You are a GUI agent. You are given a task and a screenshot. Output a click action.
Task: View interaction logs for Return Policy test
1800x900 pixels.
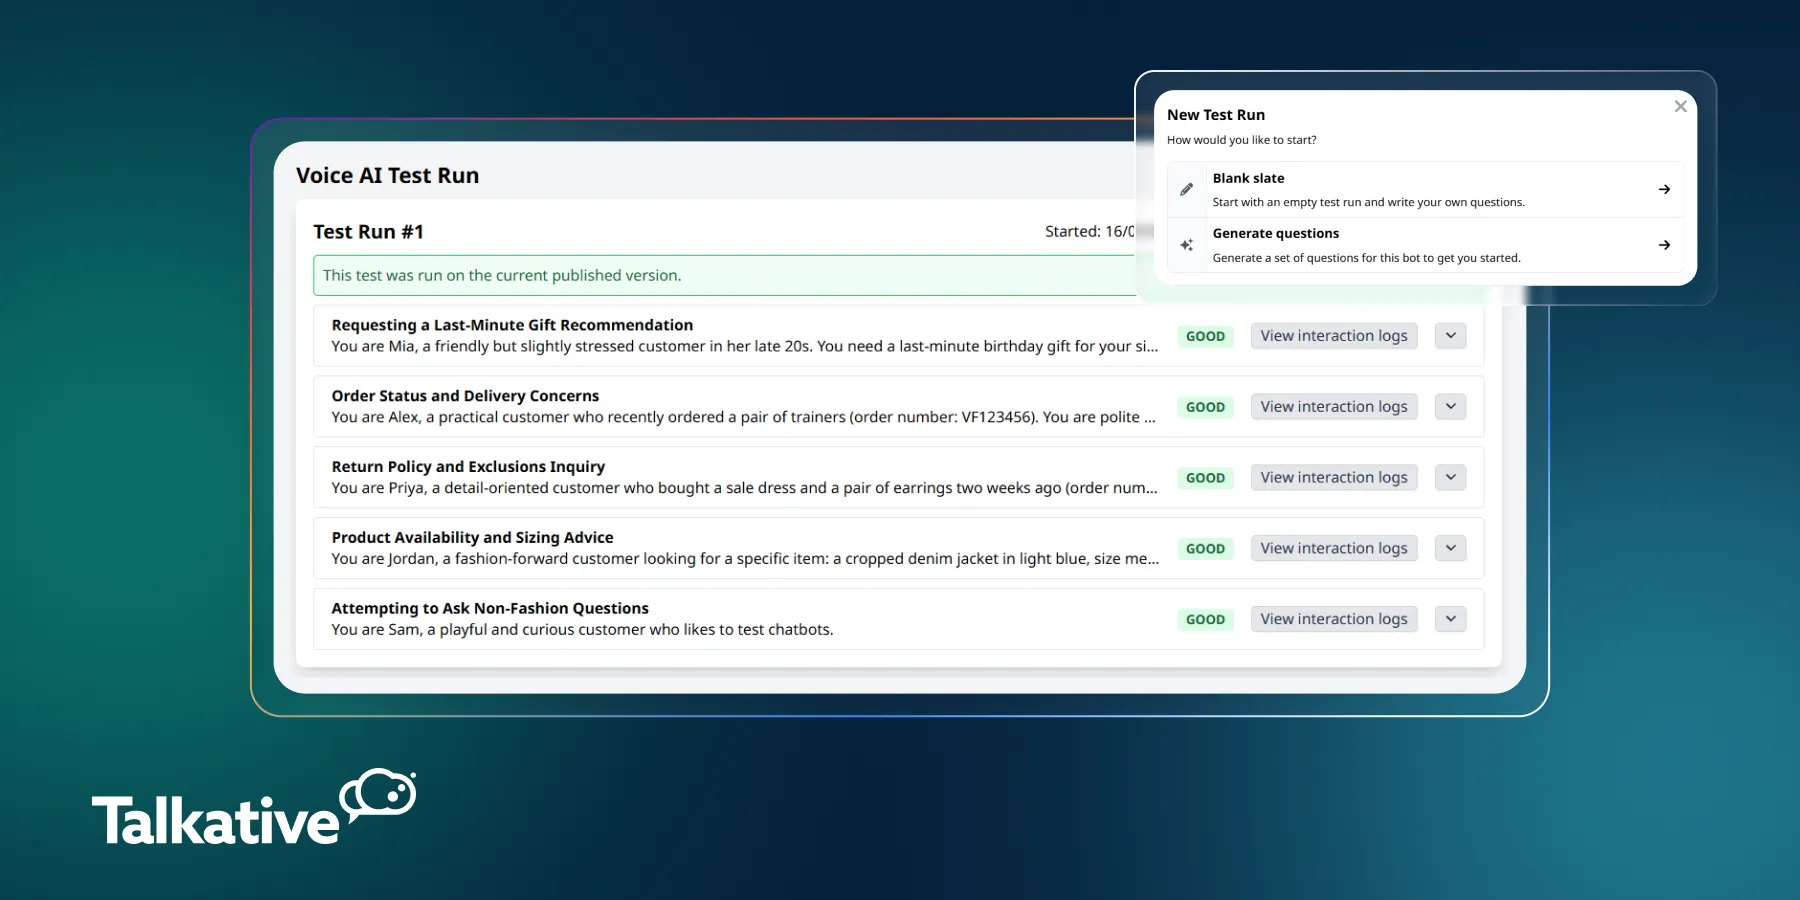tap(1334, 478)
